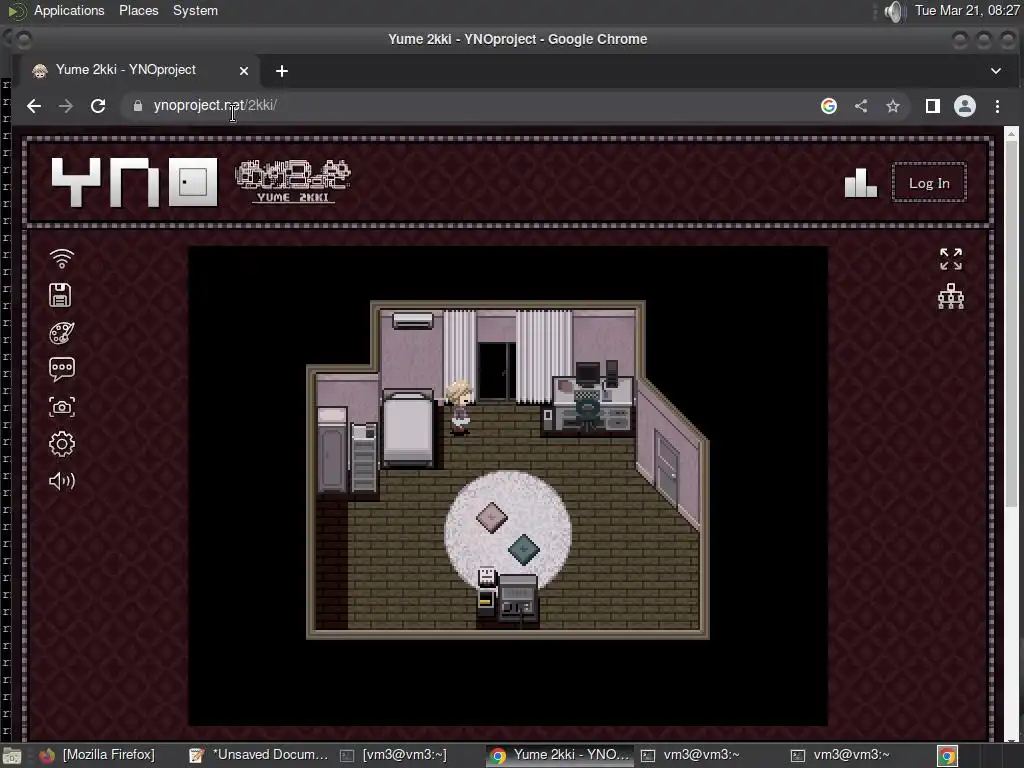
Task: Toggle Chrome side panel icon
Action: 933,106
